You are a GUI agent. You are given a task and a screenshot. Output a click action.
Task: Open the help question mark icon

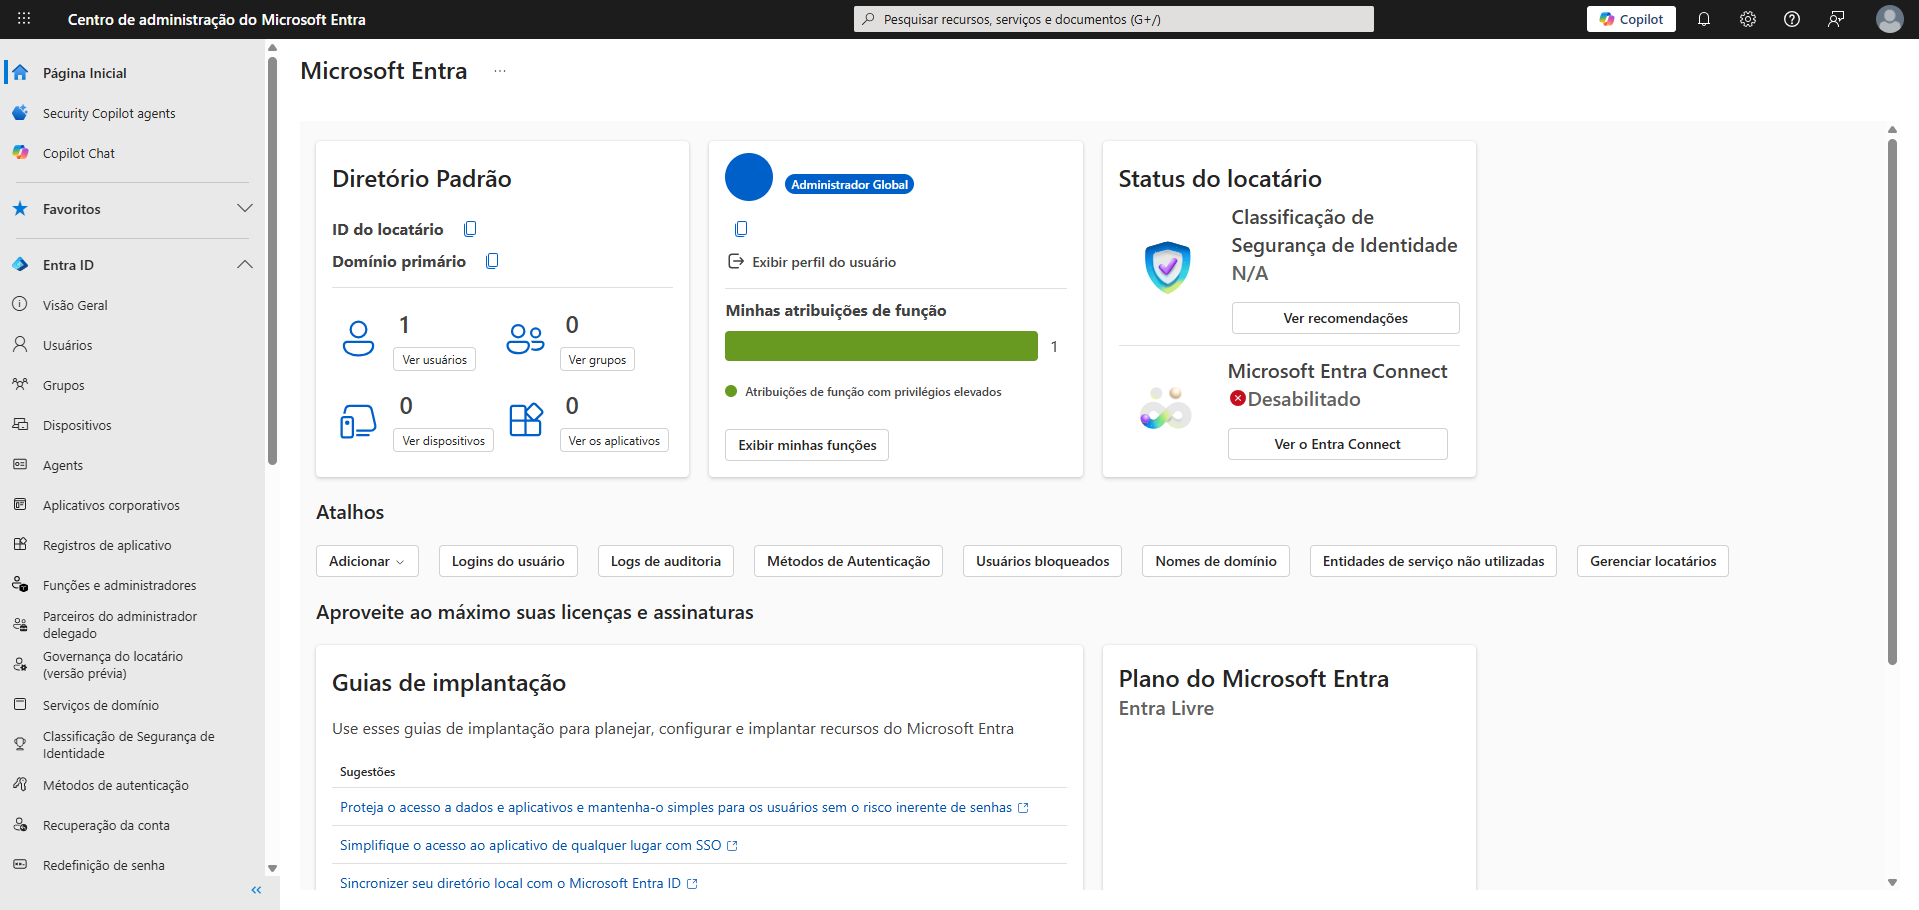point(1792,19)
